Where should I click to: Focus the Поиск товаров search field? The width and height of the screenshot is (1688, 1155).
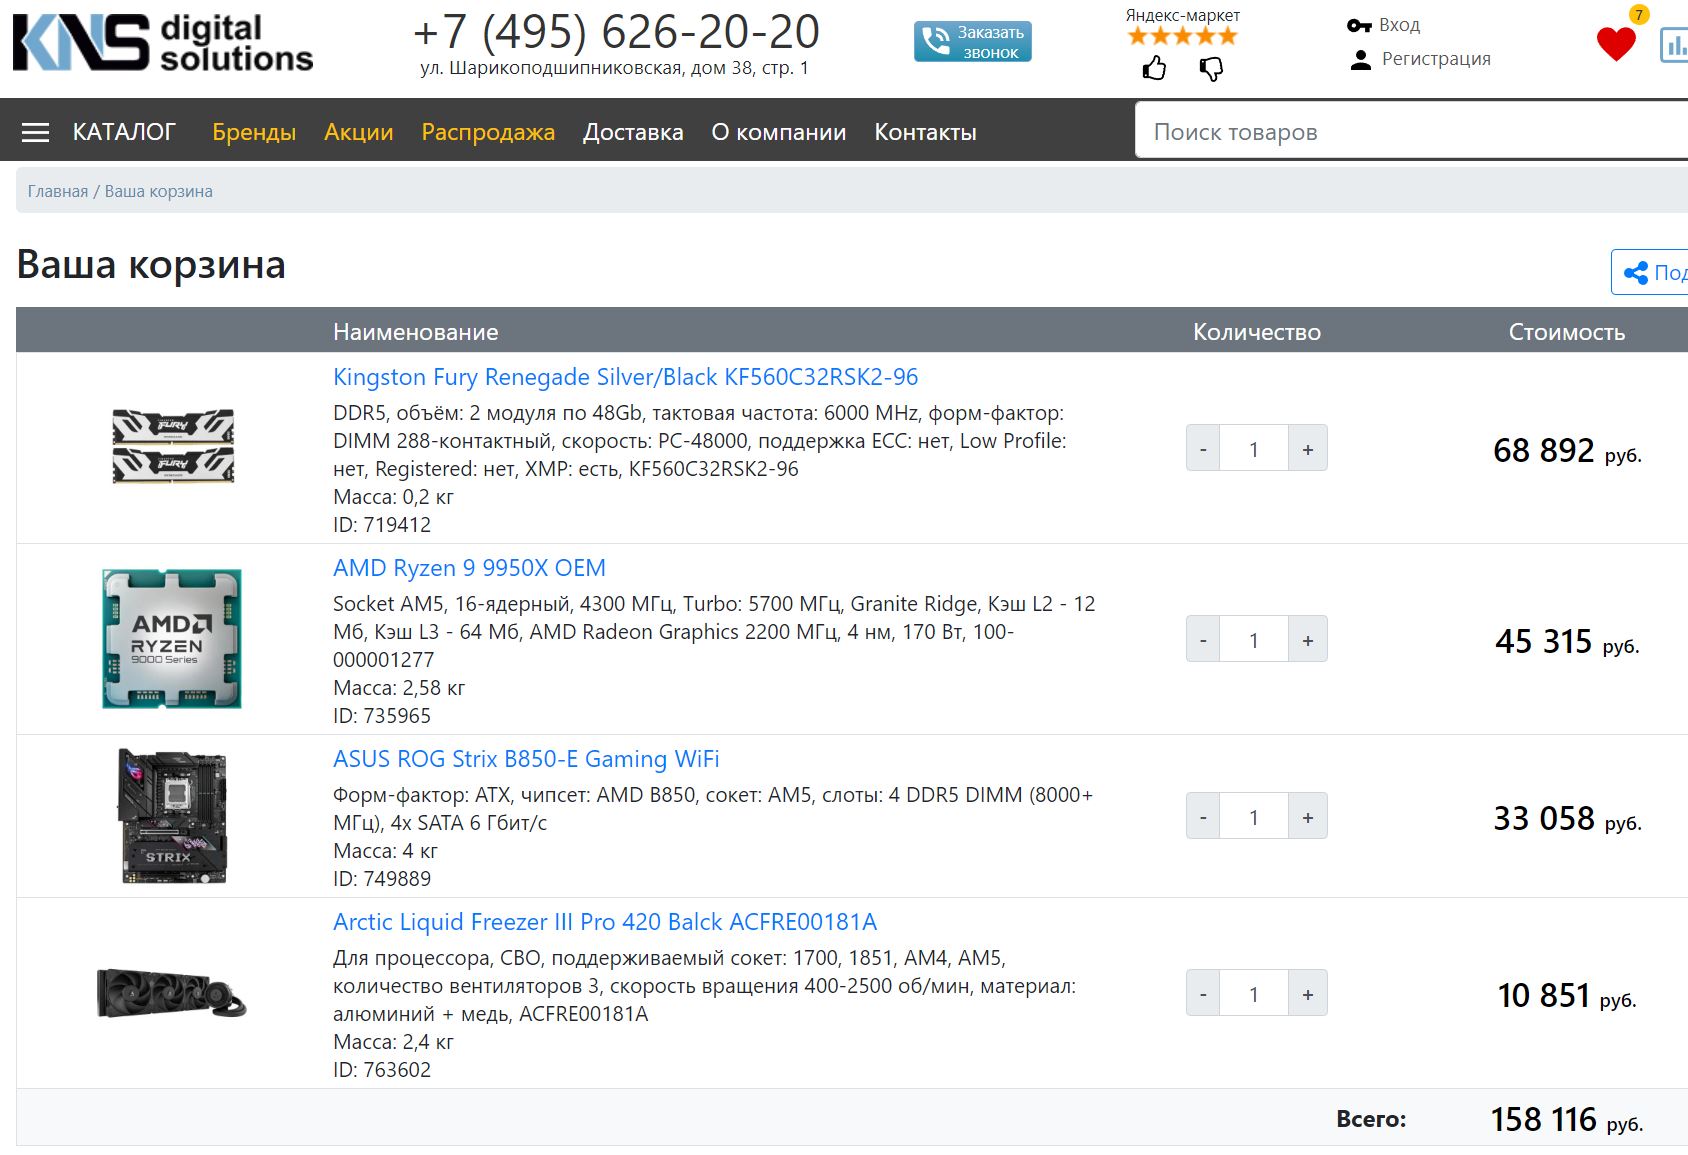[x=1411, y=131]
